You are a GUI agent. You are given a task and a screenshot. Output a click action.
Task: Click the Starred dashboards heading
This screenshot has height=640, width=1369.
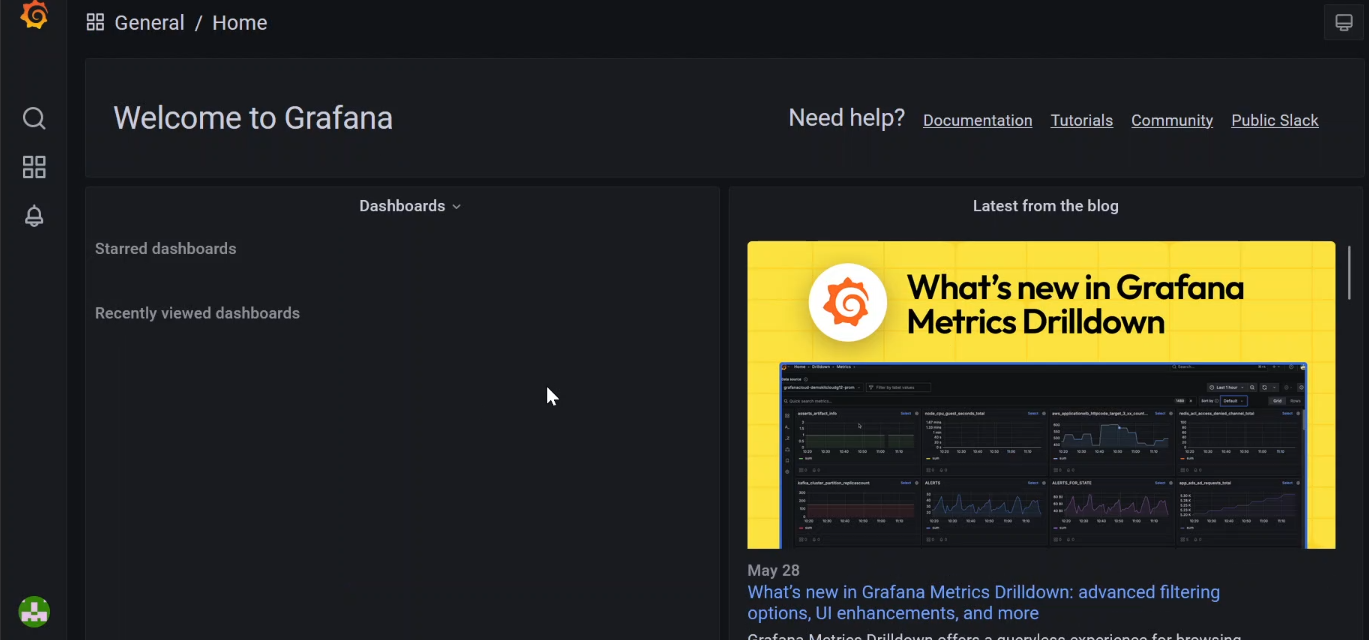click(x=165, y=249)
